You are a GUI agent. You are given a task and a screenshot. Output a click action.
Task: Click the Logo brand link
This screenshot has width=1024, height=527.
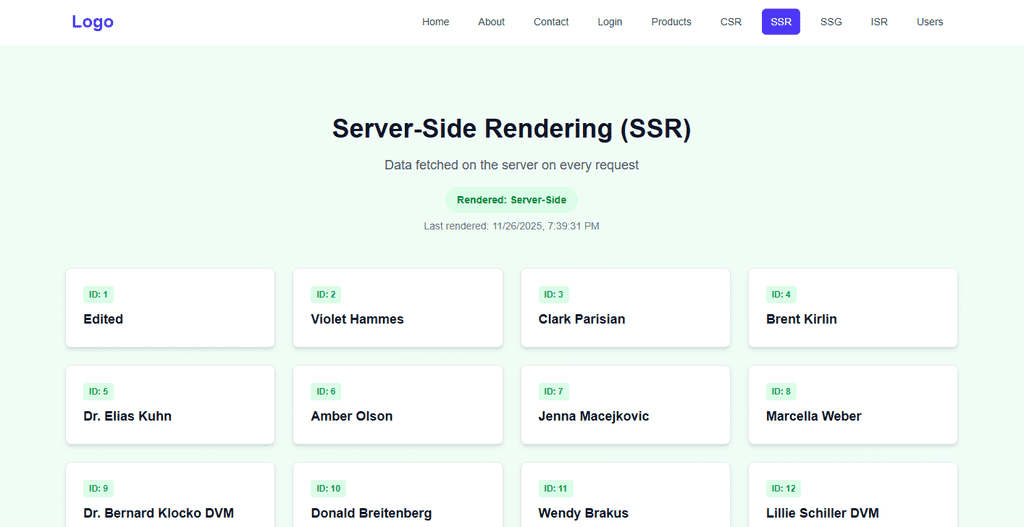(x=93, y=22)
